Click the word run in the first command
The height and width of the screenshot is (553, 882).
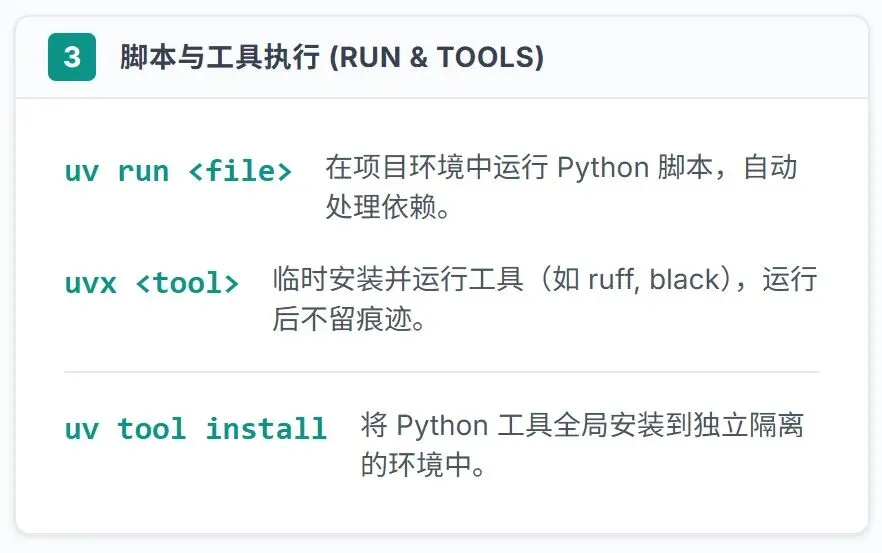[x=143, y=171]
